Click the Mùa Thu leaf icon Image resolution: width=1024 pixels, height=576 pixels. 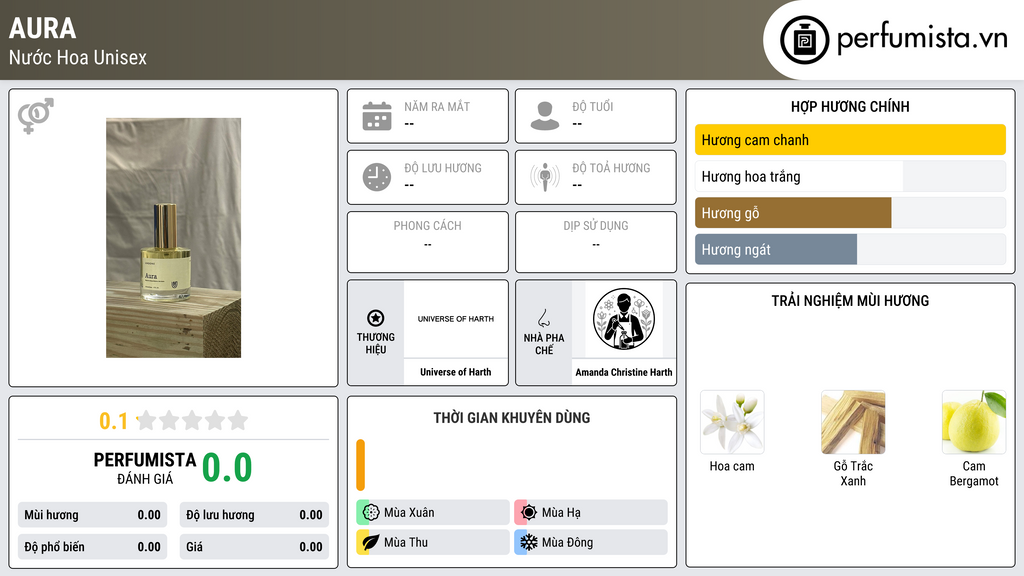(x=371, y=542)
